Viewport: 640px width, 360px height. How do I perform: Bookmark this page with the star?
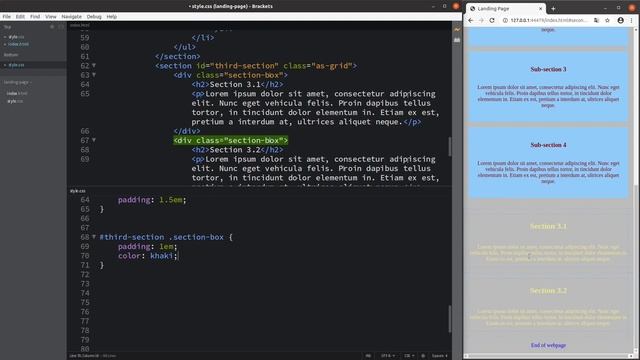pyautogui.click(x=607, y=20)
